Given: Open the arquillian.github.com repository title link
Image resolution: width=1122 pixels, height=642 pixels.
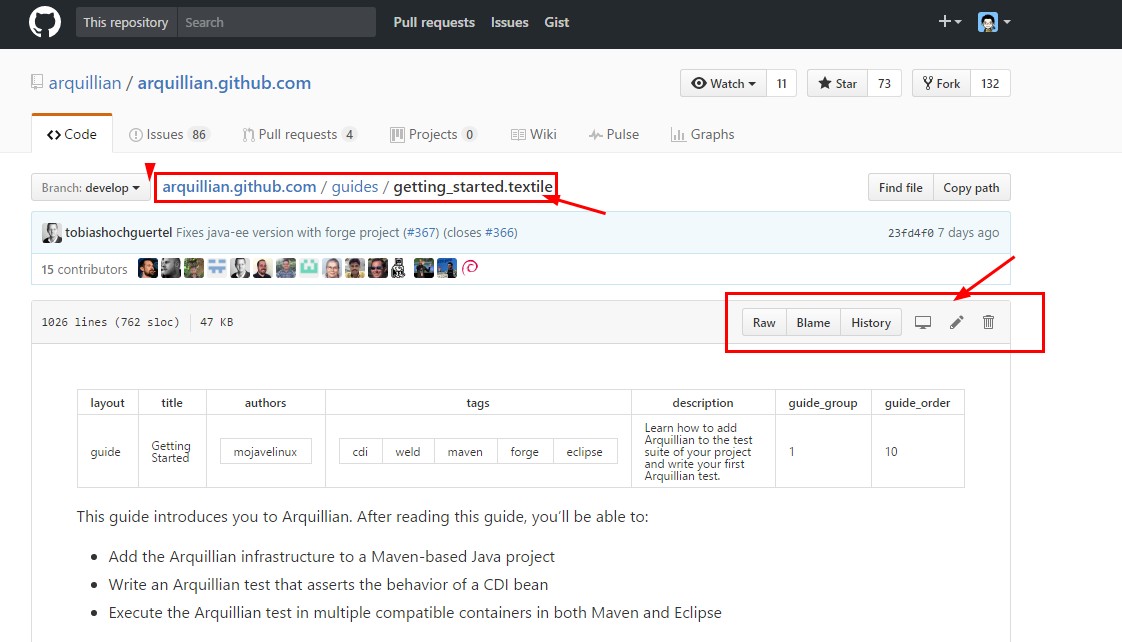Looking at the screenshot, I should pyautogui.click(x=224, y=83).
